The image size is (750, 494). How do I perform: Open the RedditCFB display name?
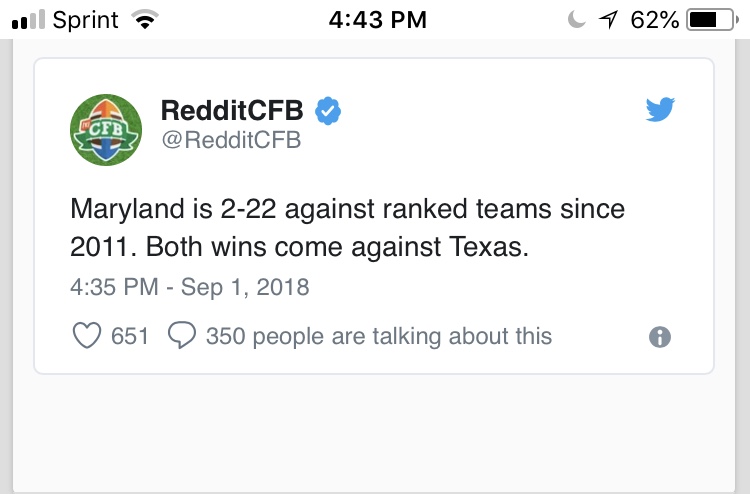pyautogui.click(x=232, y=110)
